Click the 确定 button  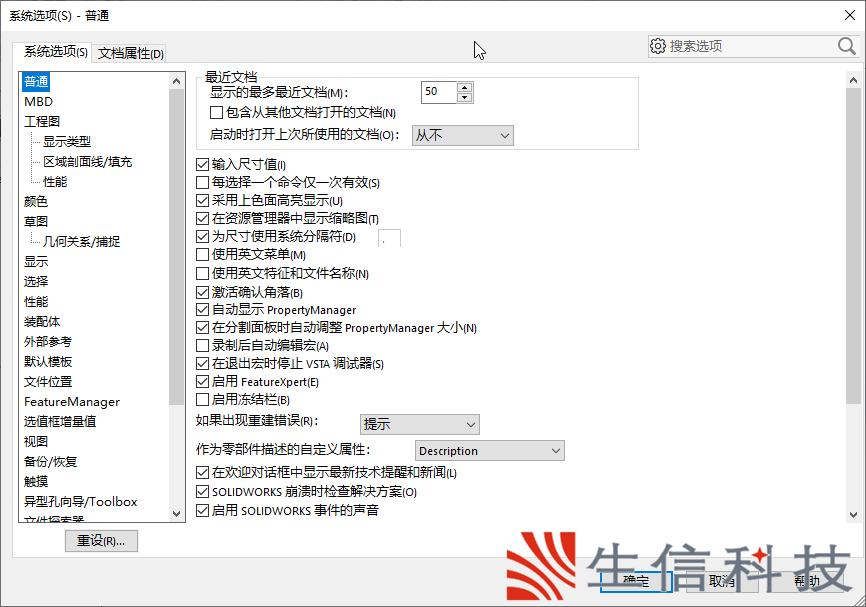(636, 581)
